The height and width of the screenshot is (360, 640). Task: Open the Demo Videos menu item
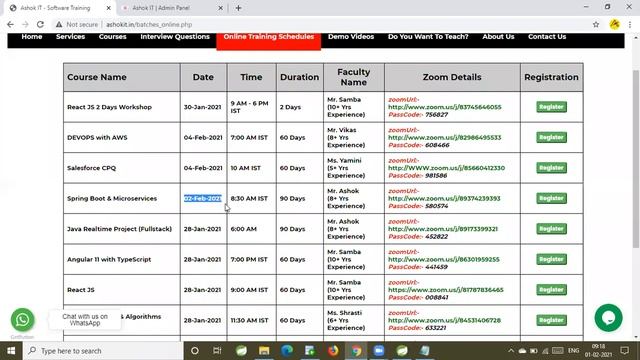(x=351, y=36)
